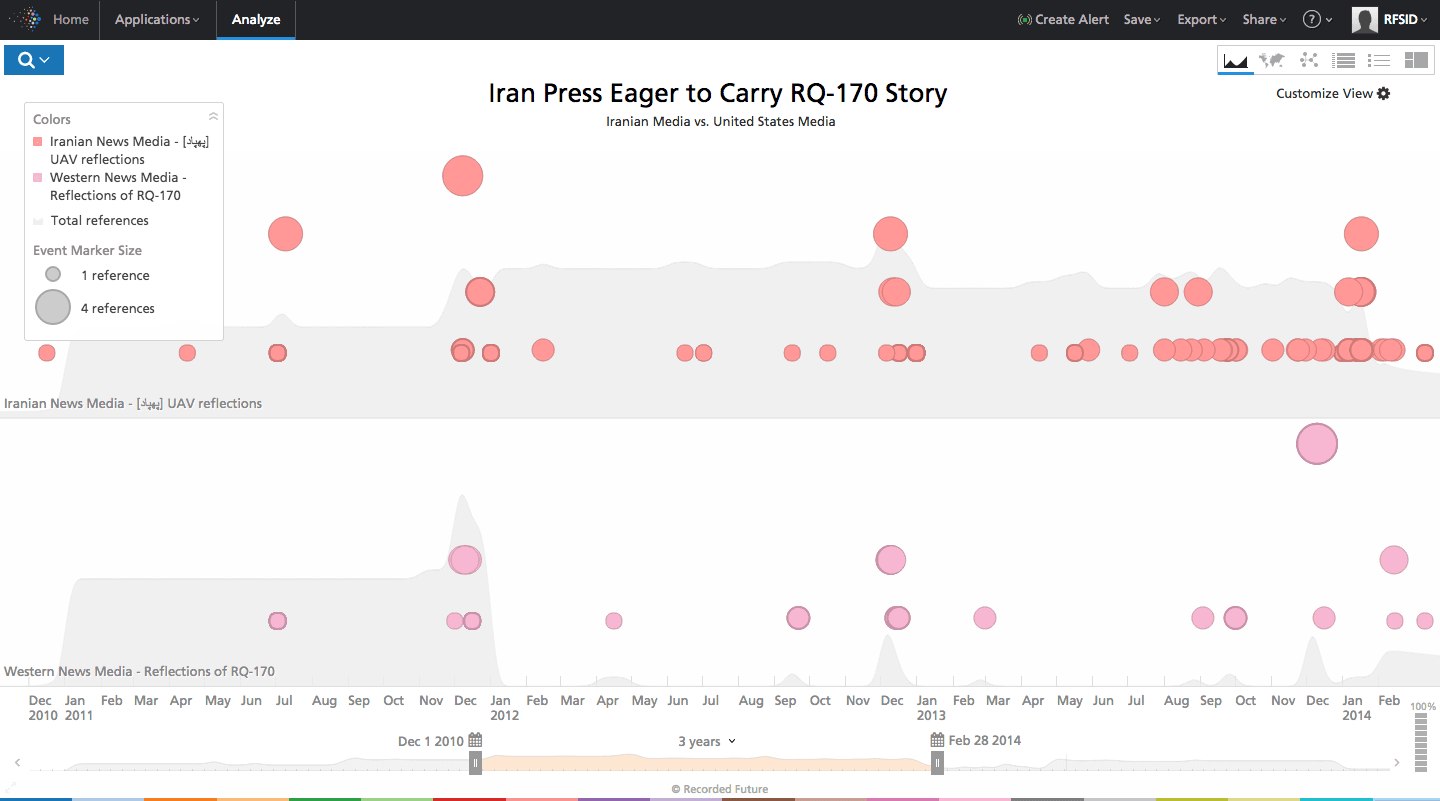Click the left arrow of the overview timeline

click(19, 763)
